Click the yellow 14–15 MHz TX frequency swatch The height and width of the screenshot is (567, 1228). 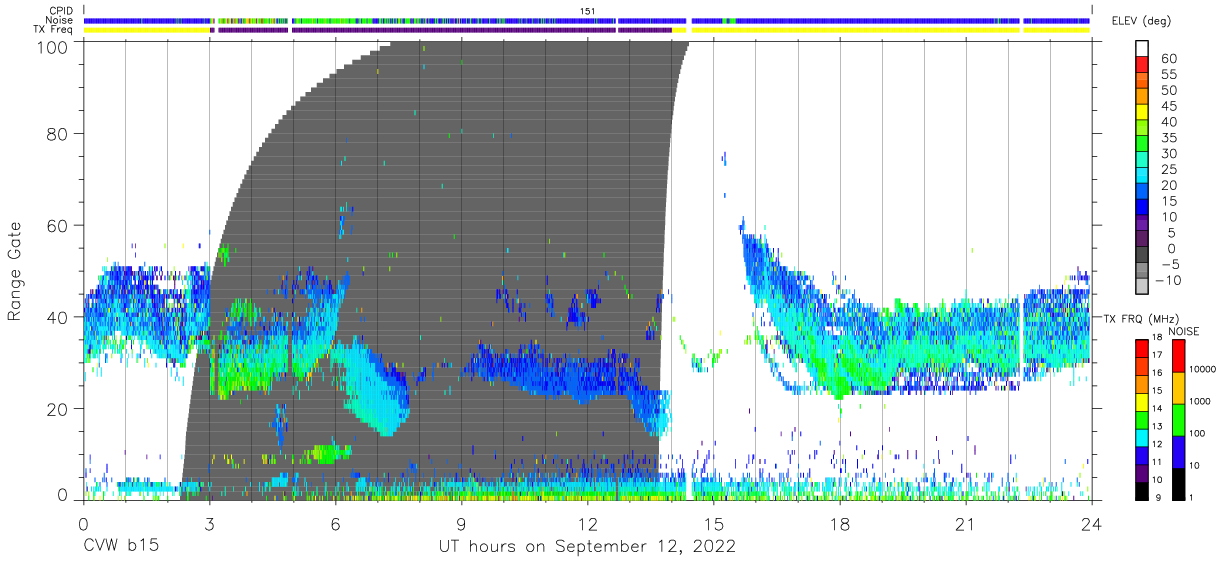[1142, 401]
